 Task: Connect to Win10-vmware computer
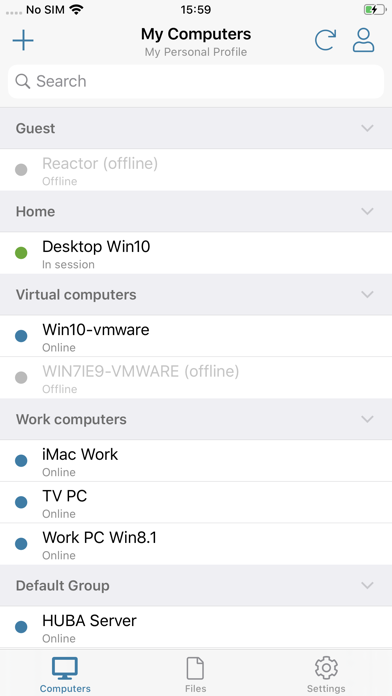pos(196,336)
